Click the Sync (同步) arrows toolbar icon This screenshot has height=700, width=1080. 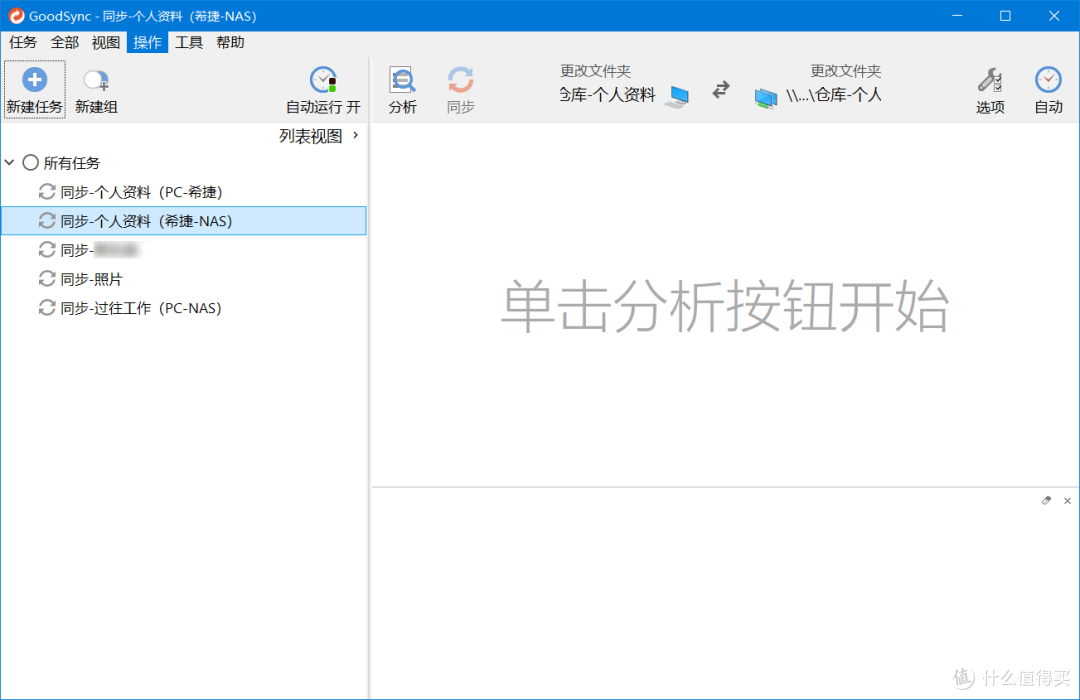click(460, 80)
